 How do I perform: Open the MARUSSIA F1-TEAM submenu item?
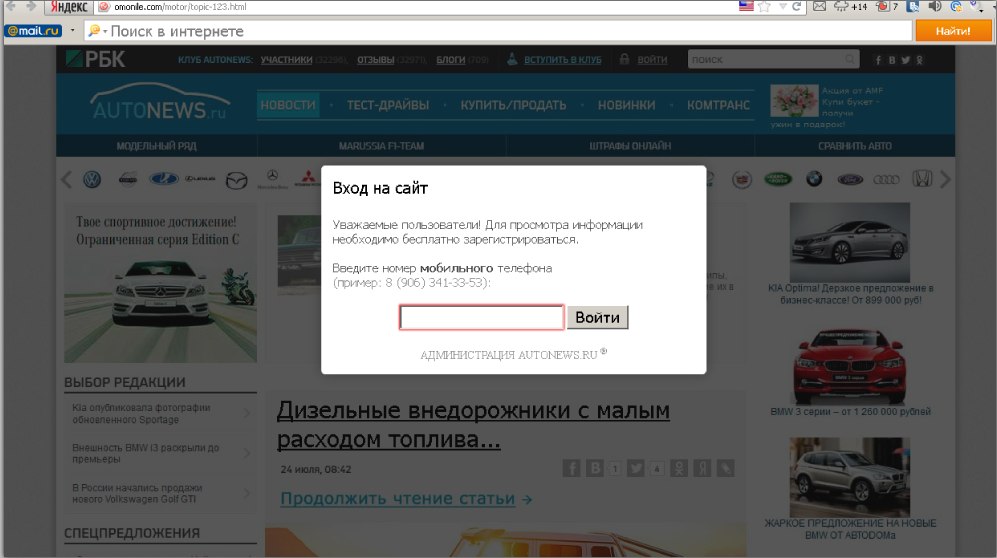point(382,146)
